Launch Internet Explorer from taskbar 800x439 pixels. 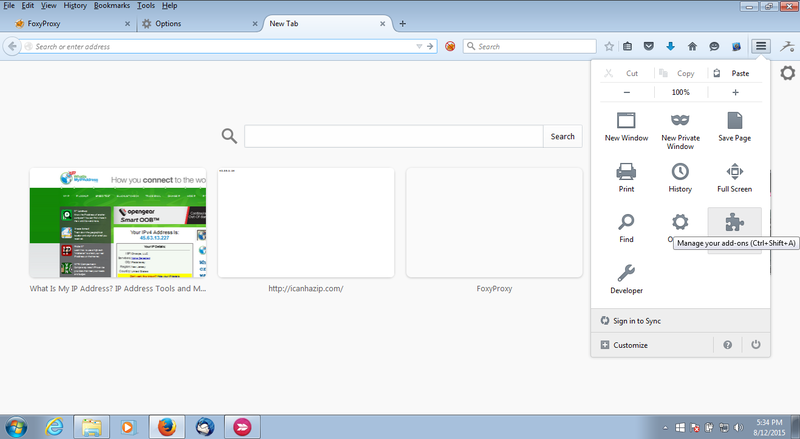[x=54, y=427]
